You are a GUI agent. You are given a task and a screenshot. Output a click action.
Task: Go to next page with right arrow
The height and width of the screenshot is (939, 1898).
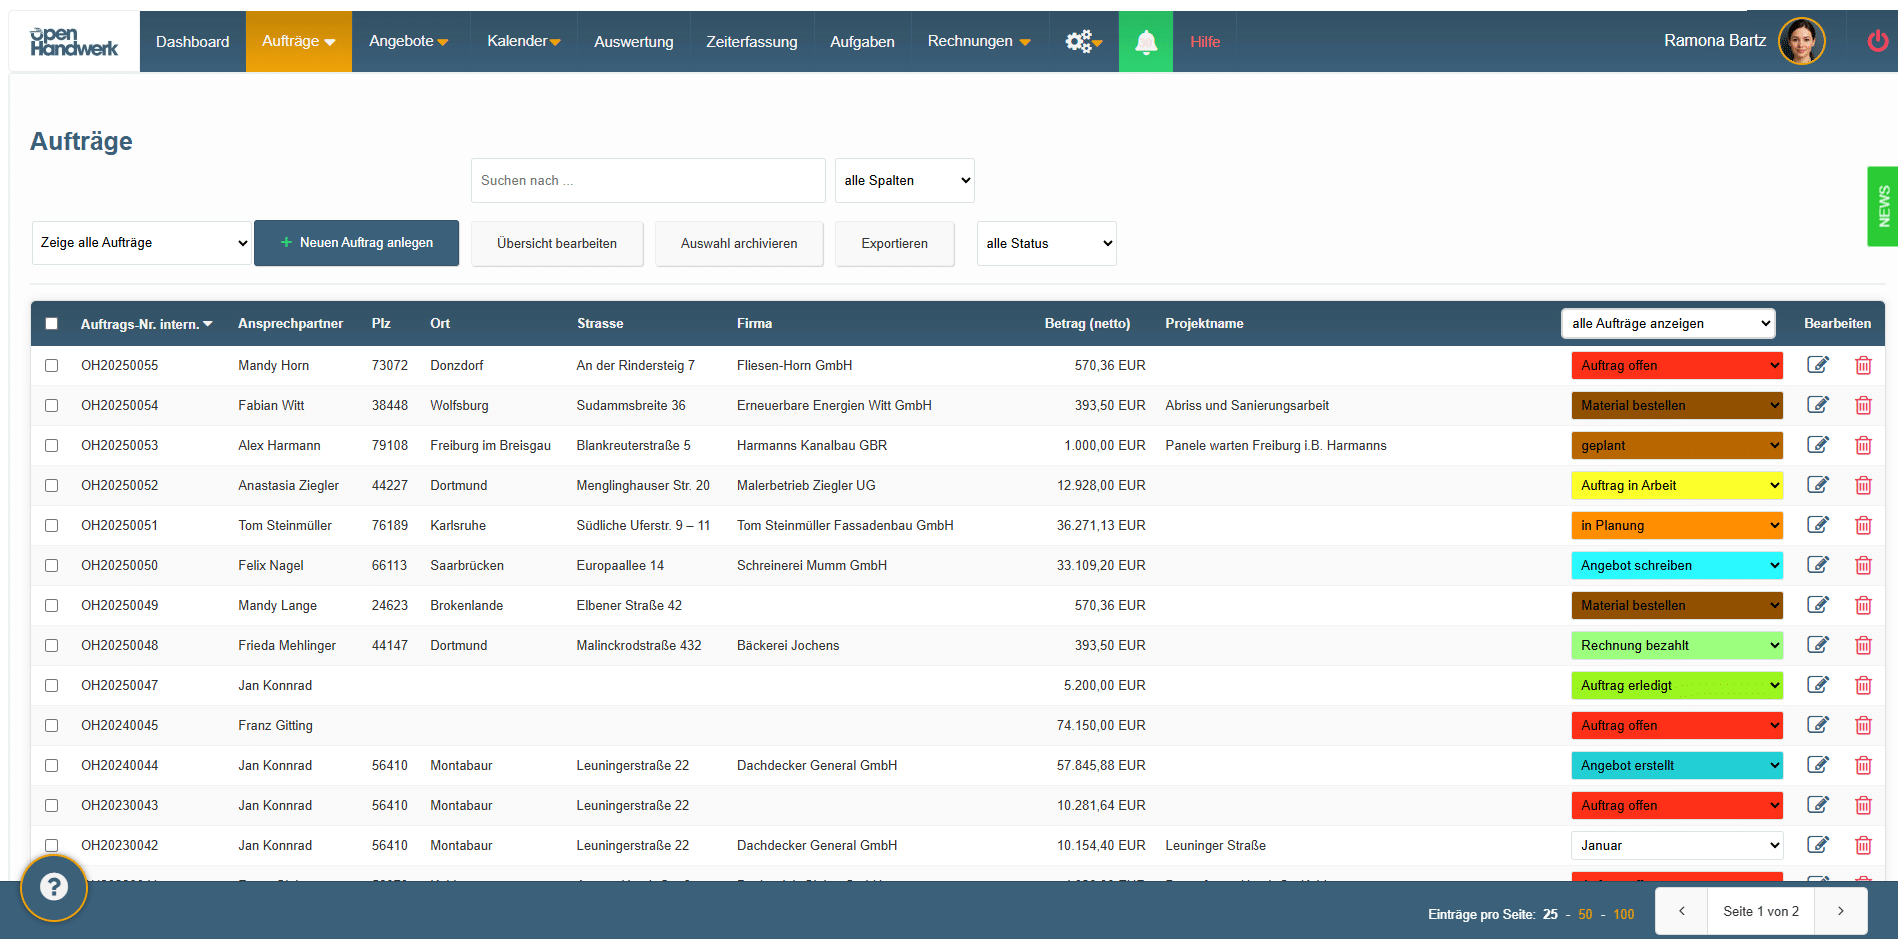(1840, 911)
